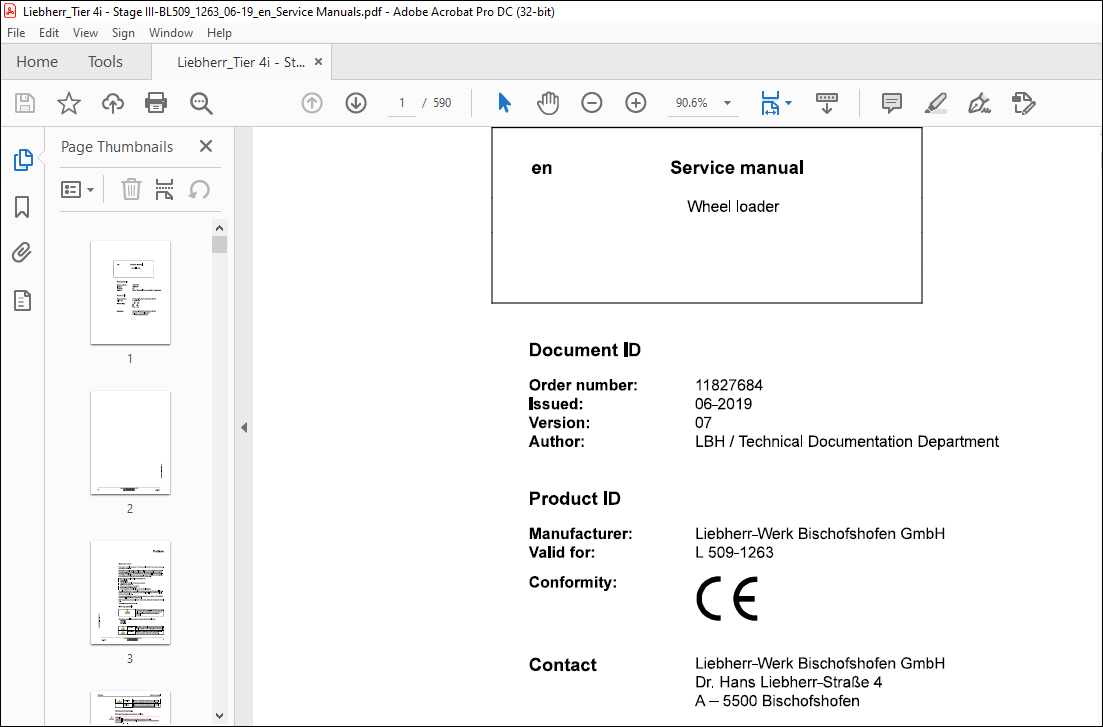Add a sticky note comment
The height and width of the screenshot is (727, 1103).
pyautogui.click(x=892, y=103)
